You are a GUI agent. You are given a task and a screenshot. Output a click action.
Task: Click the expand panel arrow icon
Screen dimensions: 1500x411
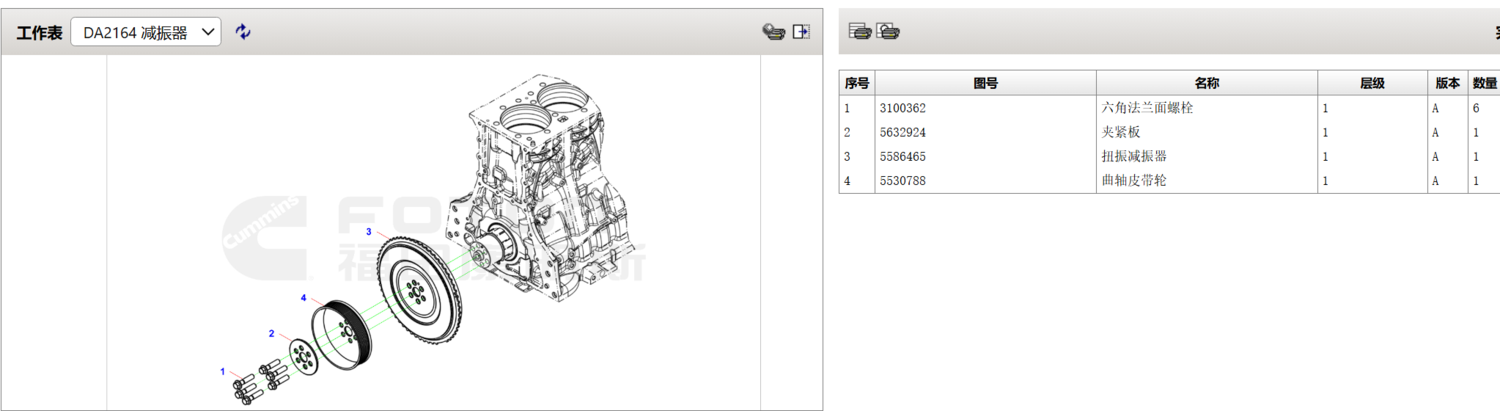801,32
